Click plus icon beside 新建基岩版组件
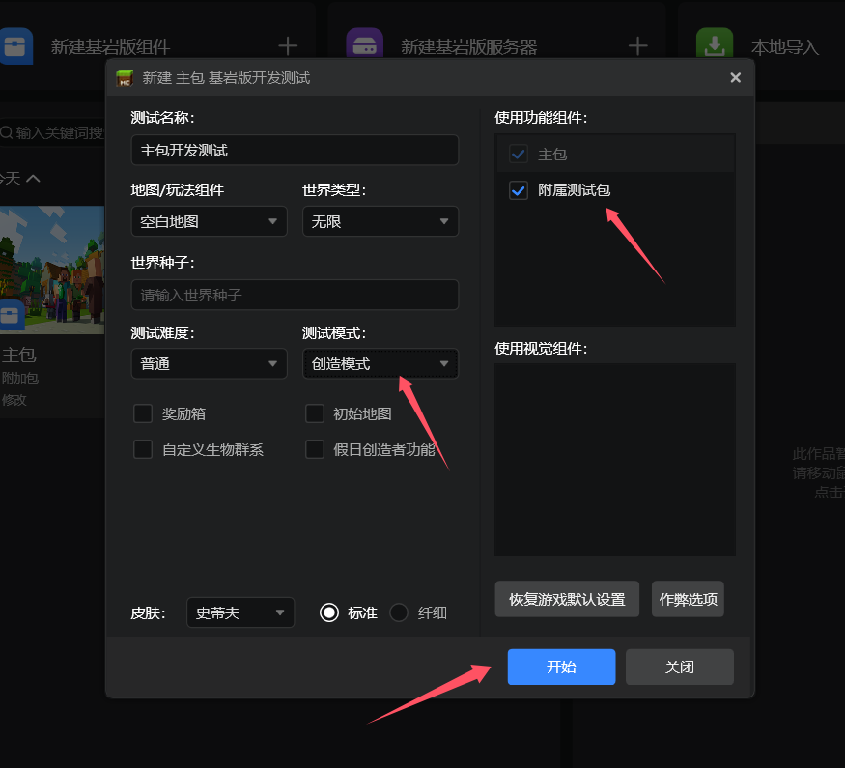The height and width of the screenshot is (768, 845). click(288, 46)
